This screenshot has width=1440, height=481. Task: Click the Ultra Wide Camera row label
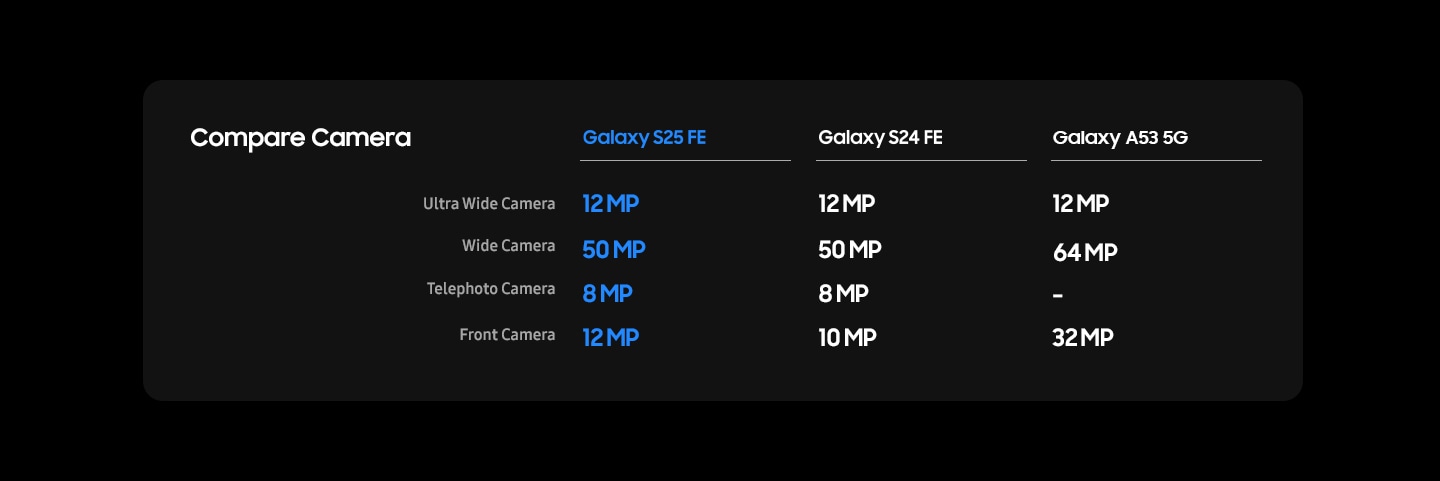(488, 204)
